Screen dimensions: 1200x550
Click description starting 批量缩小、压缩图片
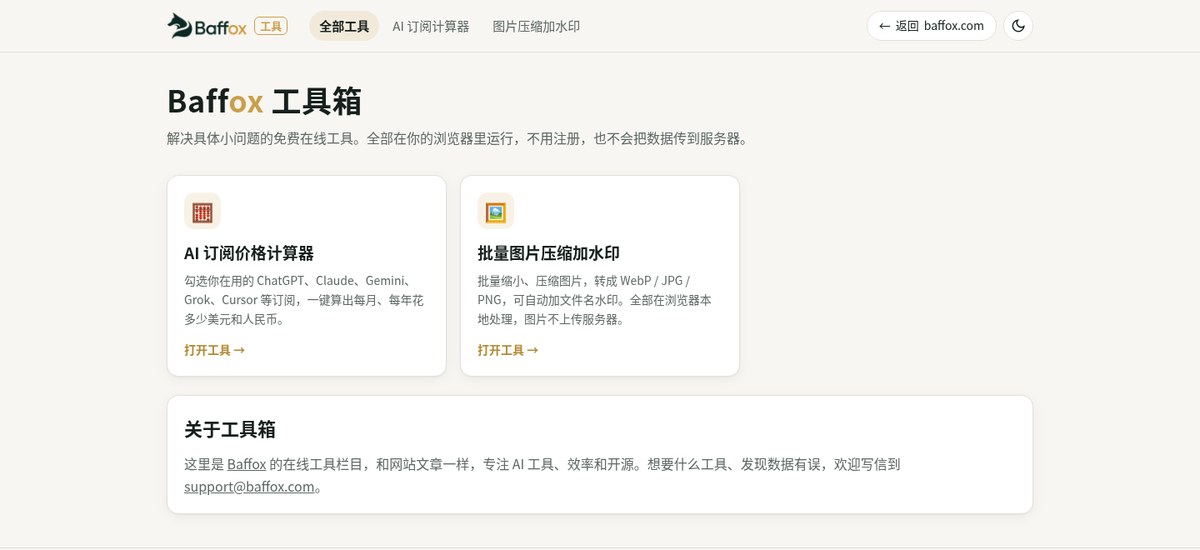coord(595,300)
